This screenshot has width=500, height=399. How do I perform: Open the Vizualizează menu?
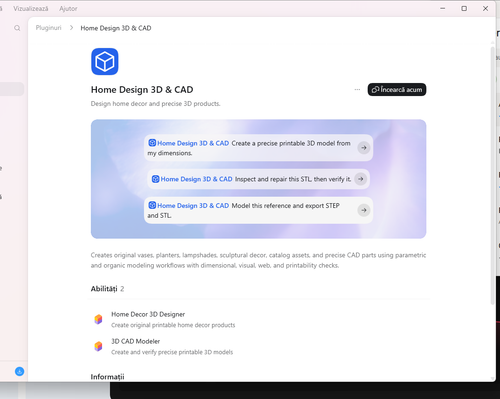31,9
